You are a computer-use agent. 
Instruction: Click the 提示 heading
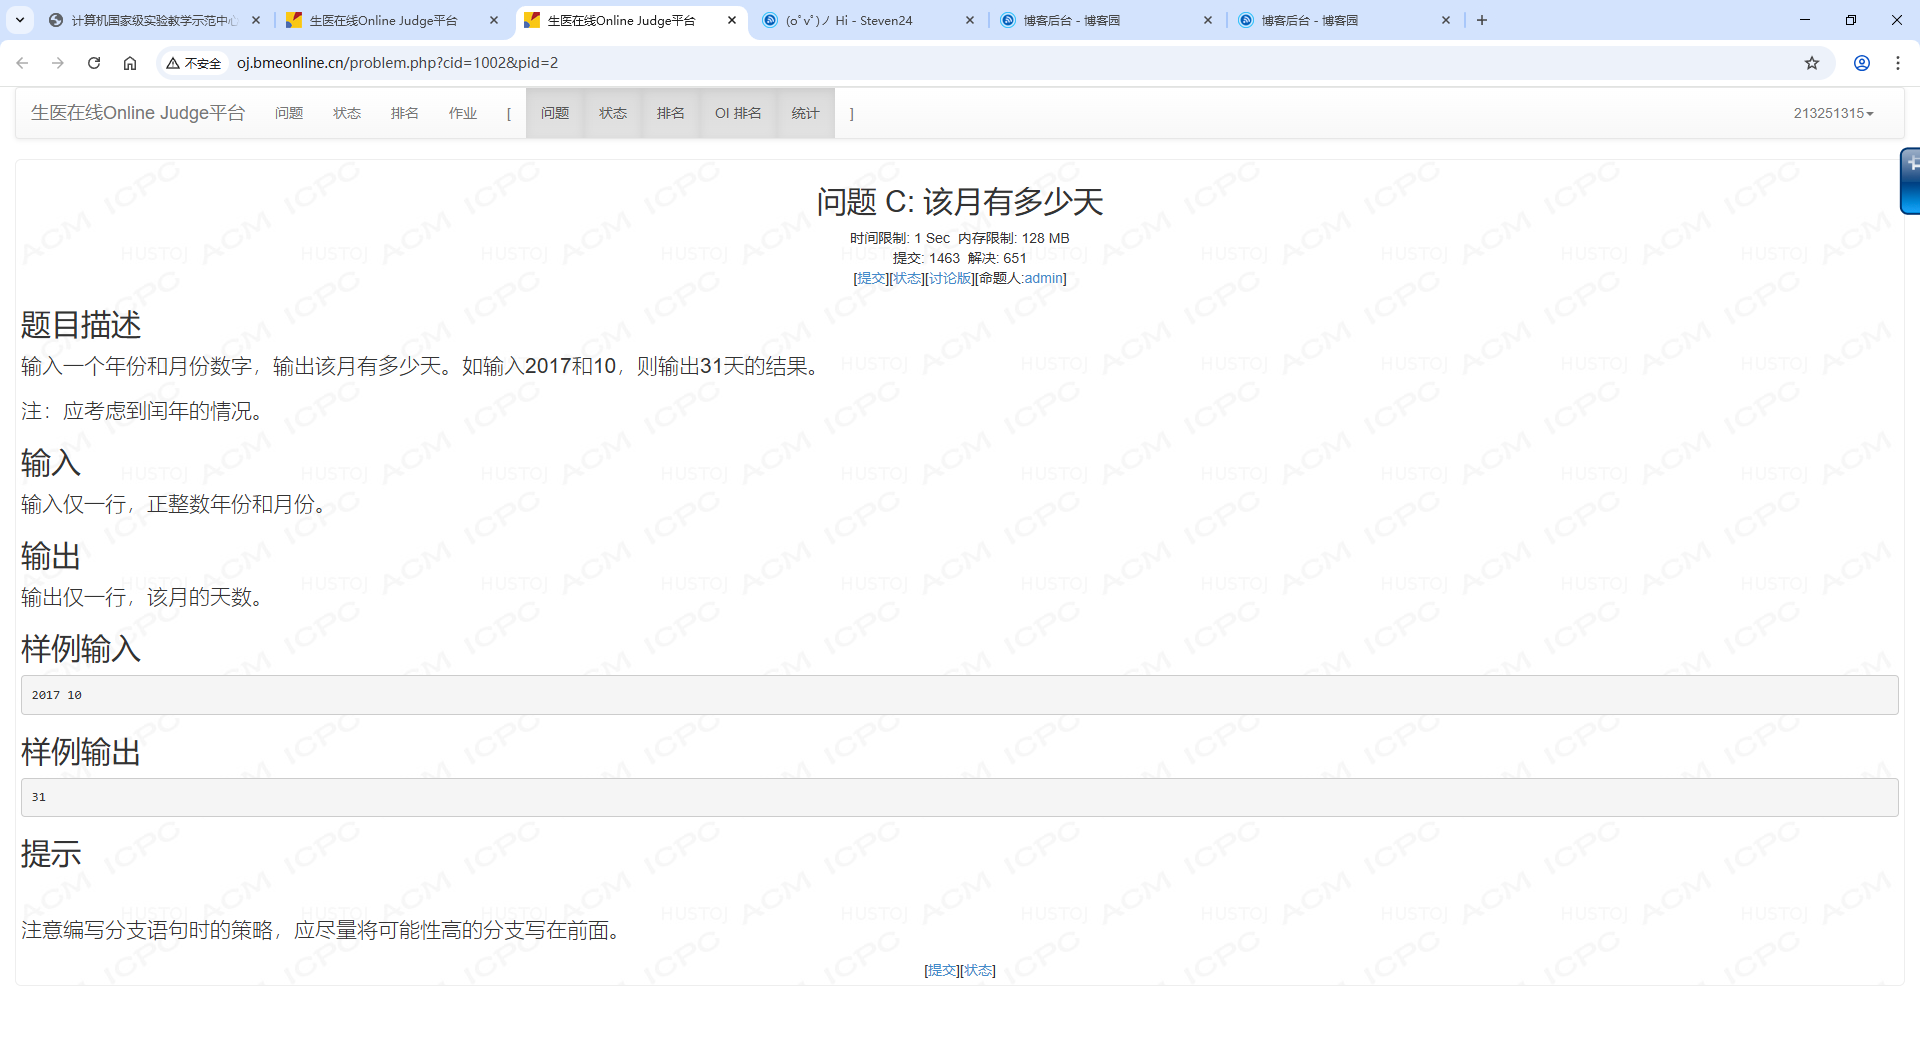coord(51,854)
